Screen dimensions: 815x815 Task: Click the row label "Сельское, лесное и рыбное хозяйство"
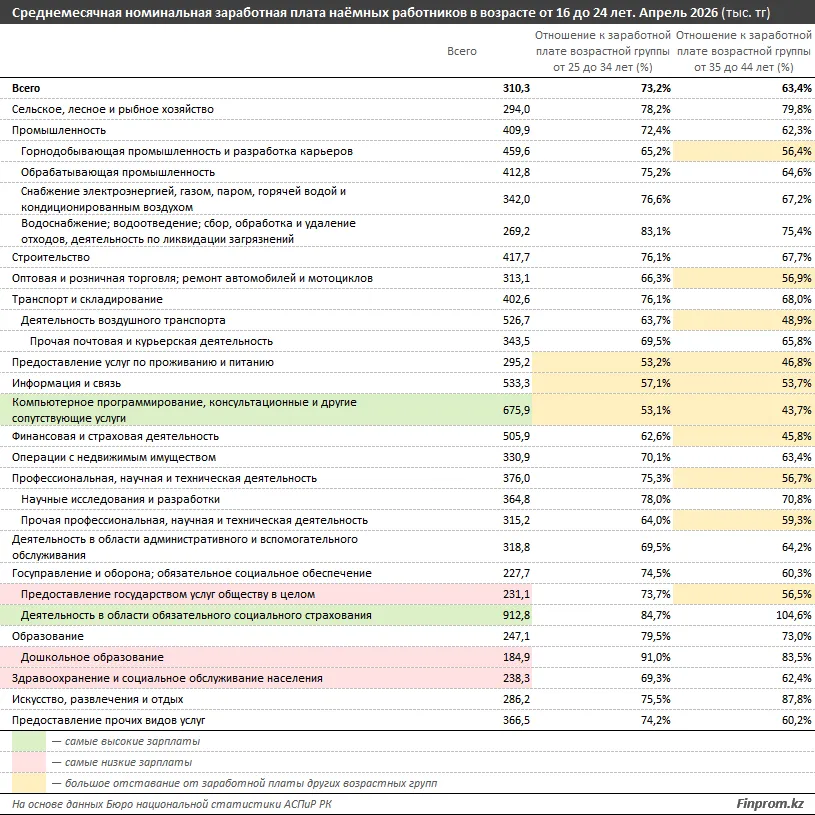pyautogui.click(x=113, y=109)
